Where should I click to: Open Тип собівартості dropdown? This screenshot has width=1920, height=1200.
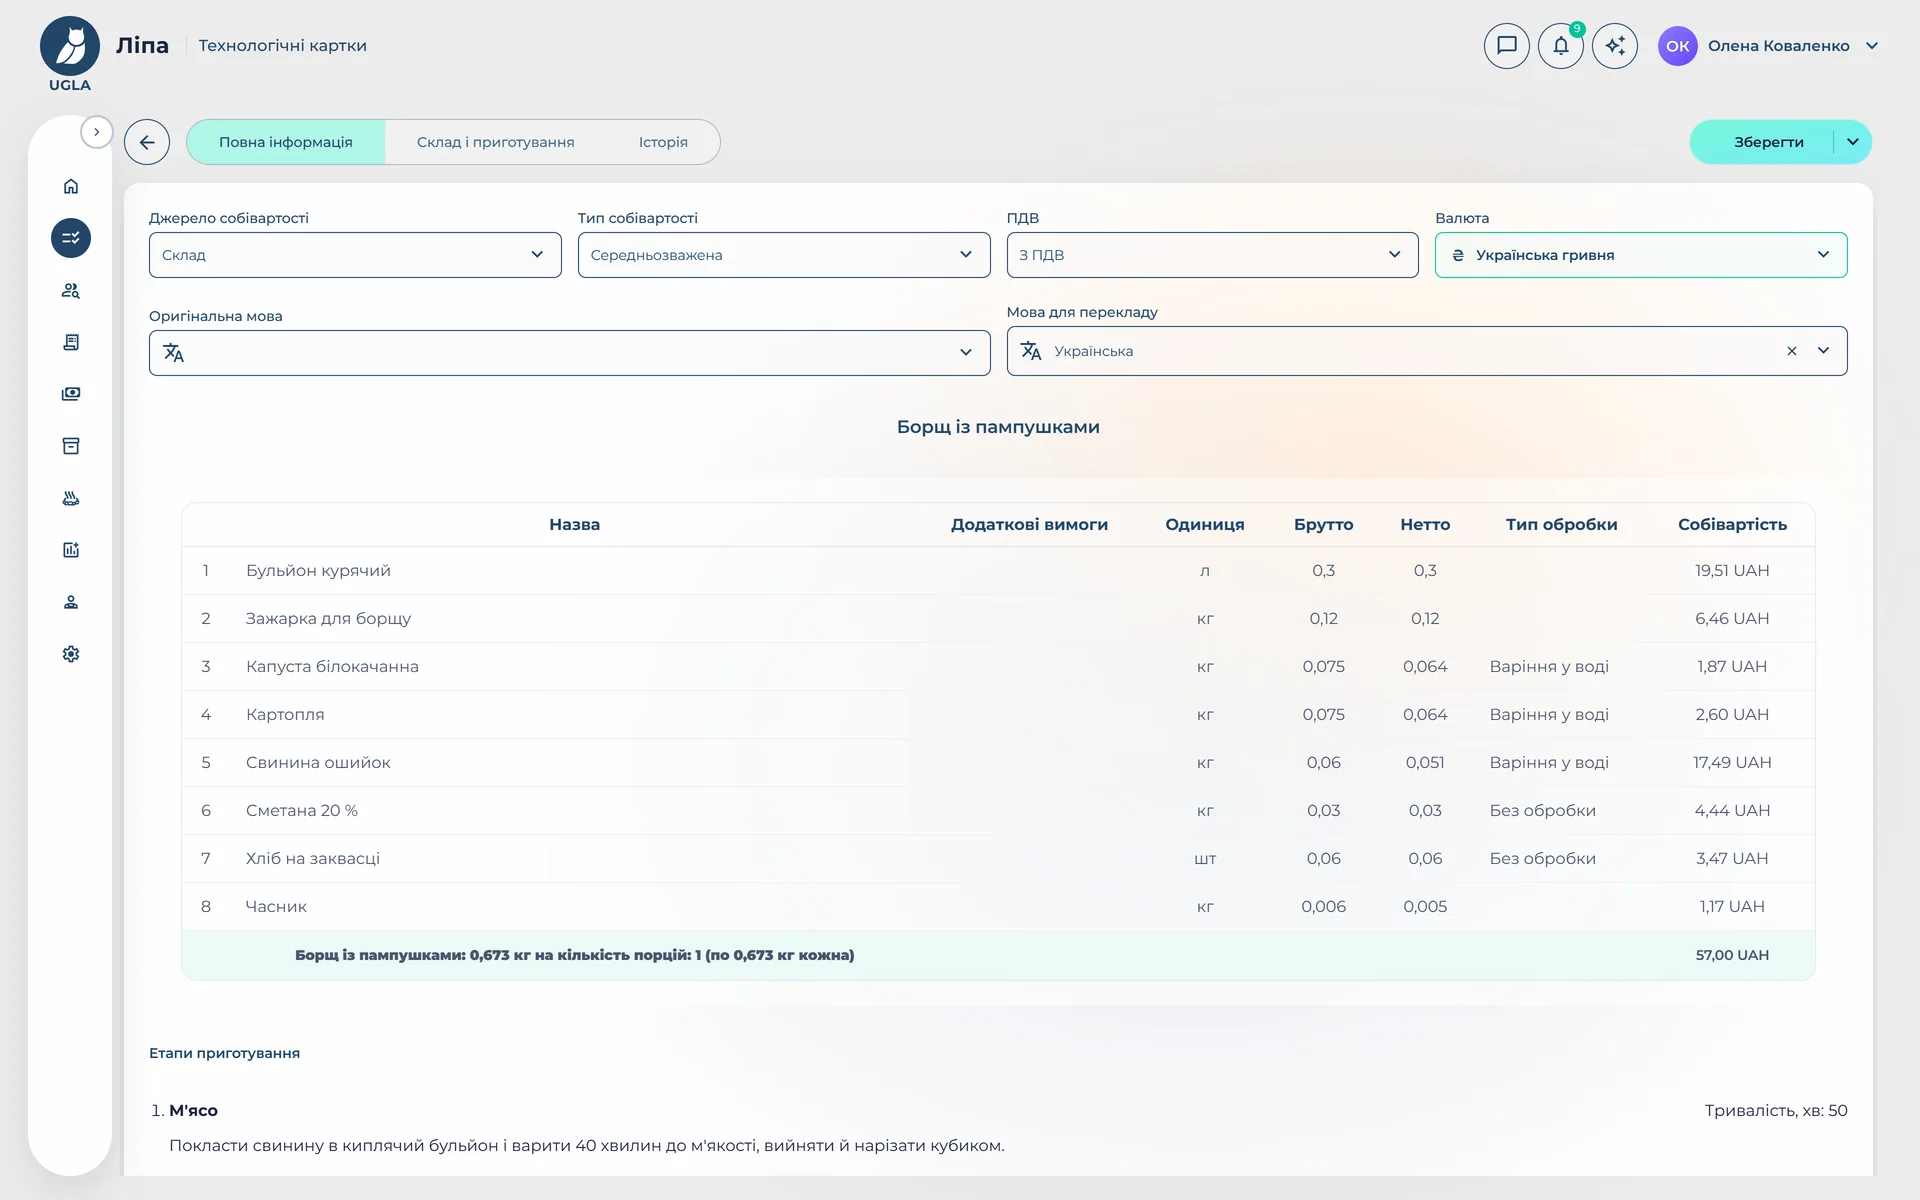pos(784,255)
